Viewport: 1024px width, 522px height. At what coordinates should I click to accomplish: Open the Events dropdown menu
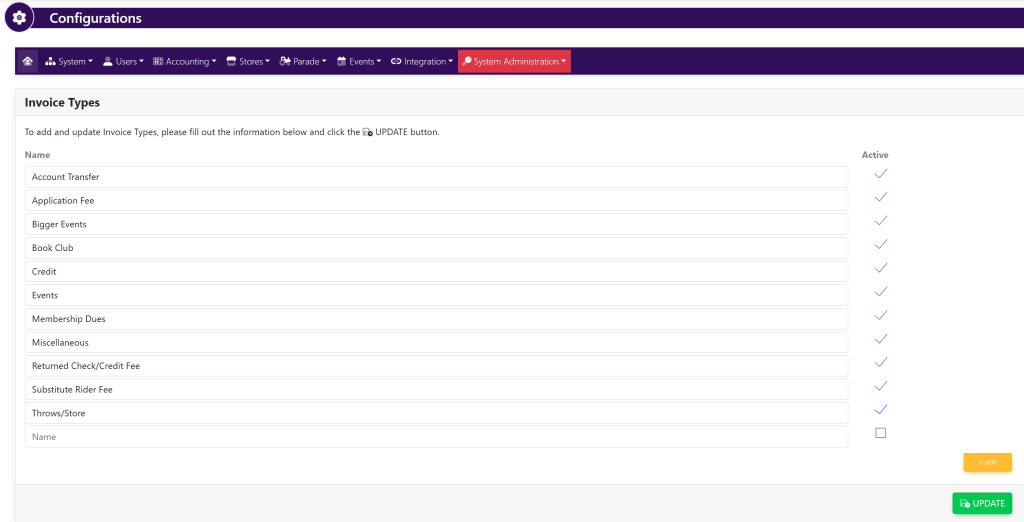tap(360, 62)
